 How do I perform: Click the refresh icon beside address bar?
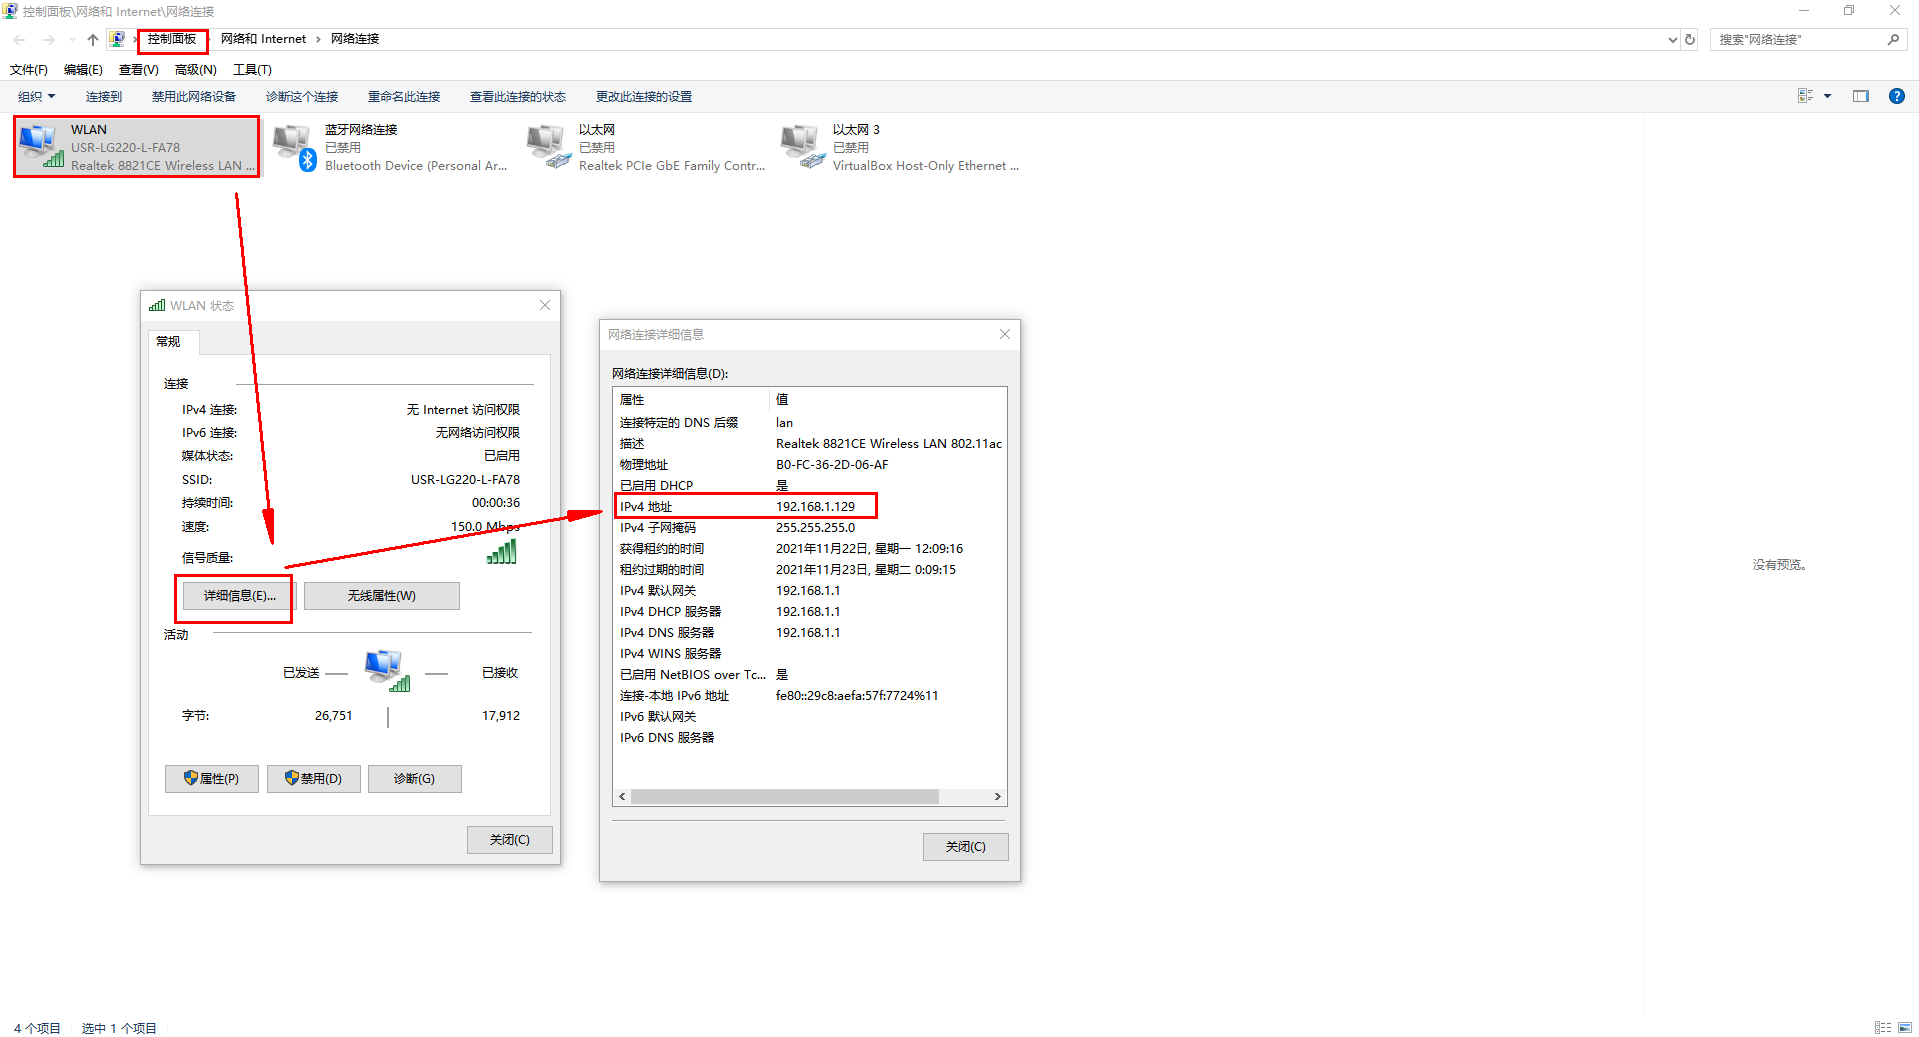tap(1690, 39)
